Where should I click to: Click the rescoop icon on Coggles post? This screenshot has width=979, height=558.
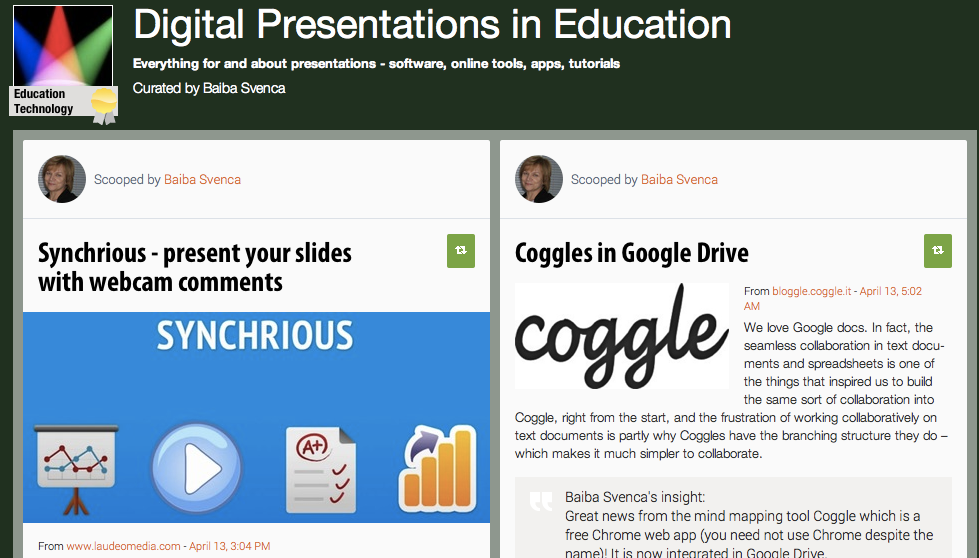point(938,251)
